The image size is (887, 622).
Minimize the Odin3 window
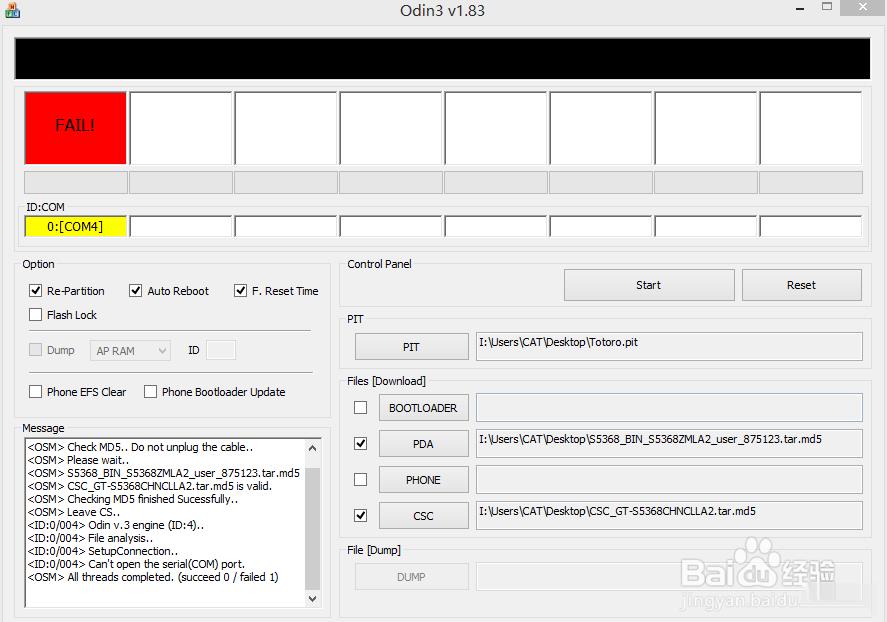[x=800, y=8]
